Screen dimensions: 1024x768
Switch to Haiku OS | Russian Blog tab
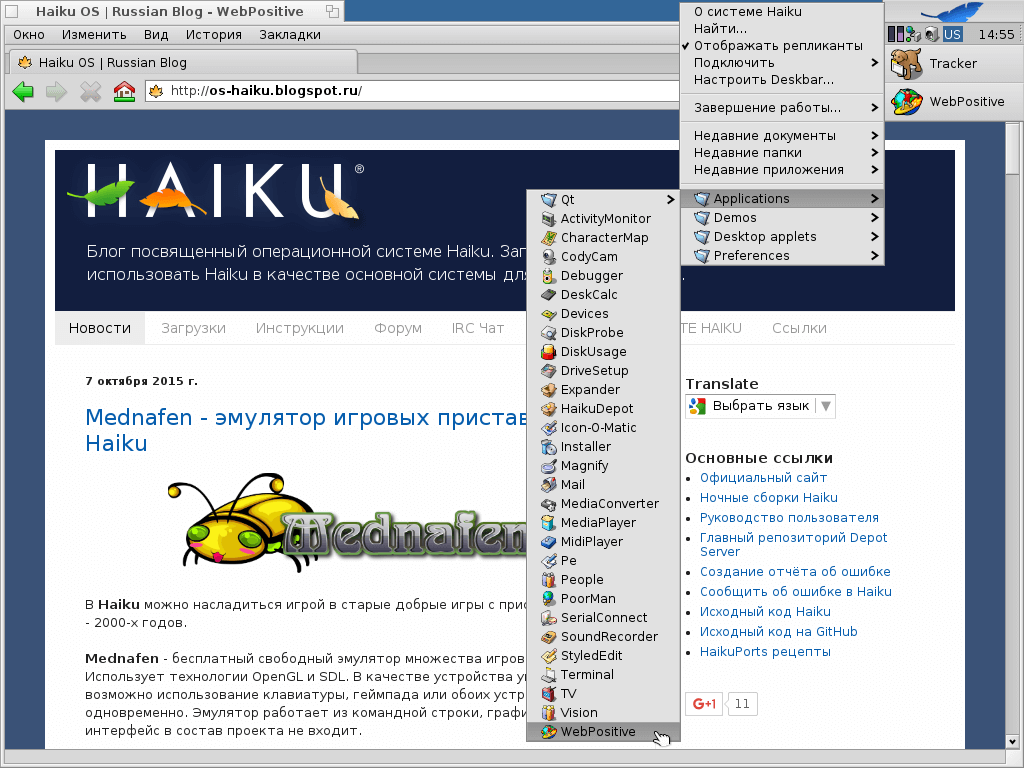[x=183, y=63]
